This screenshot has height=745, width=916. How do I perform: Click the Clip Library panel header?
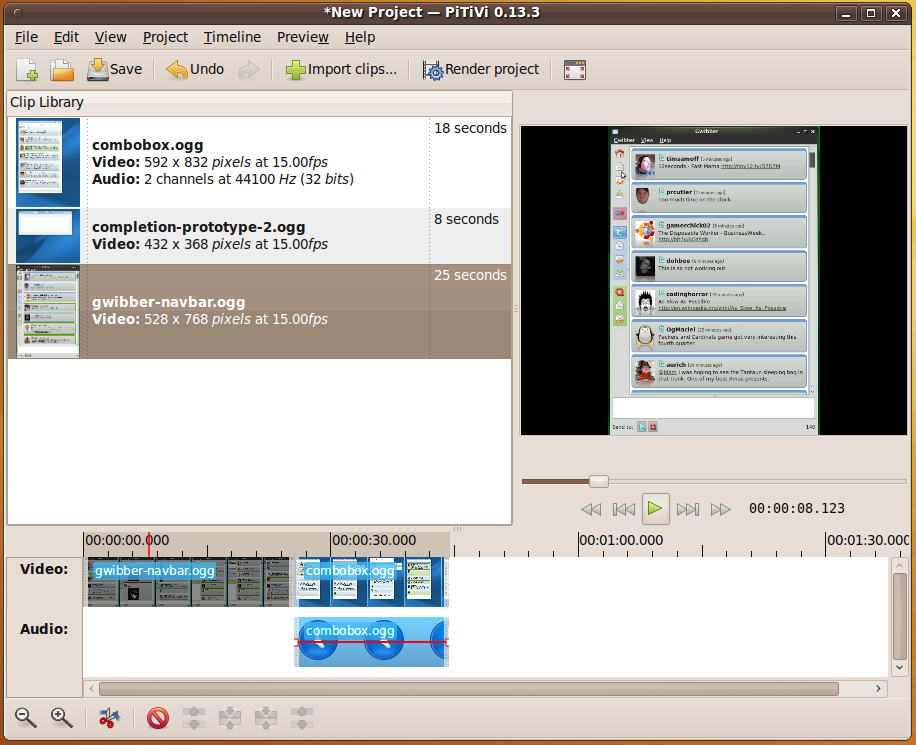260,102
